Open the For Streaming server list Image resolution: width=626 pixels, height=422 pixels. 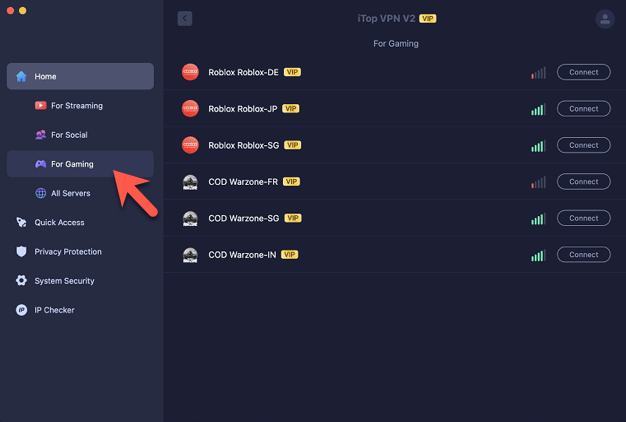pyautogui.click(x=76, y=105)
